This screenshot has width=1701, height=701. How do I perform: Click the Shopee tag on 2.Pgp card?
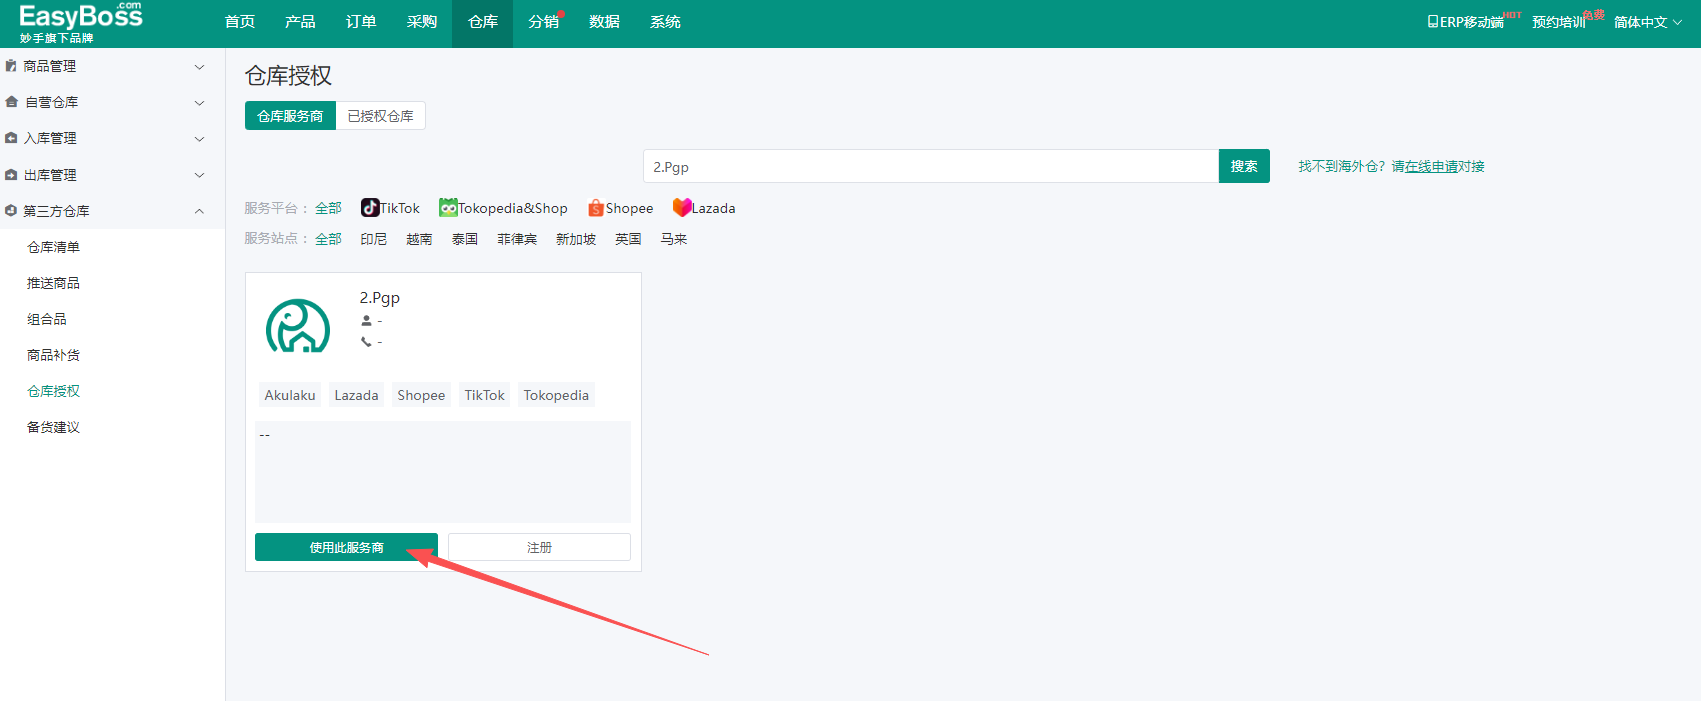coord(421,395)
